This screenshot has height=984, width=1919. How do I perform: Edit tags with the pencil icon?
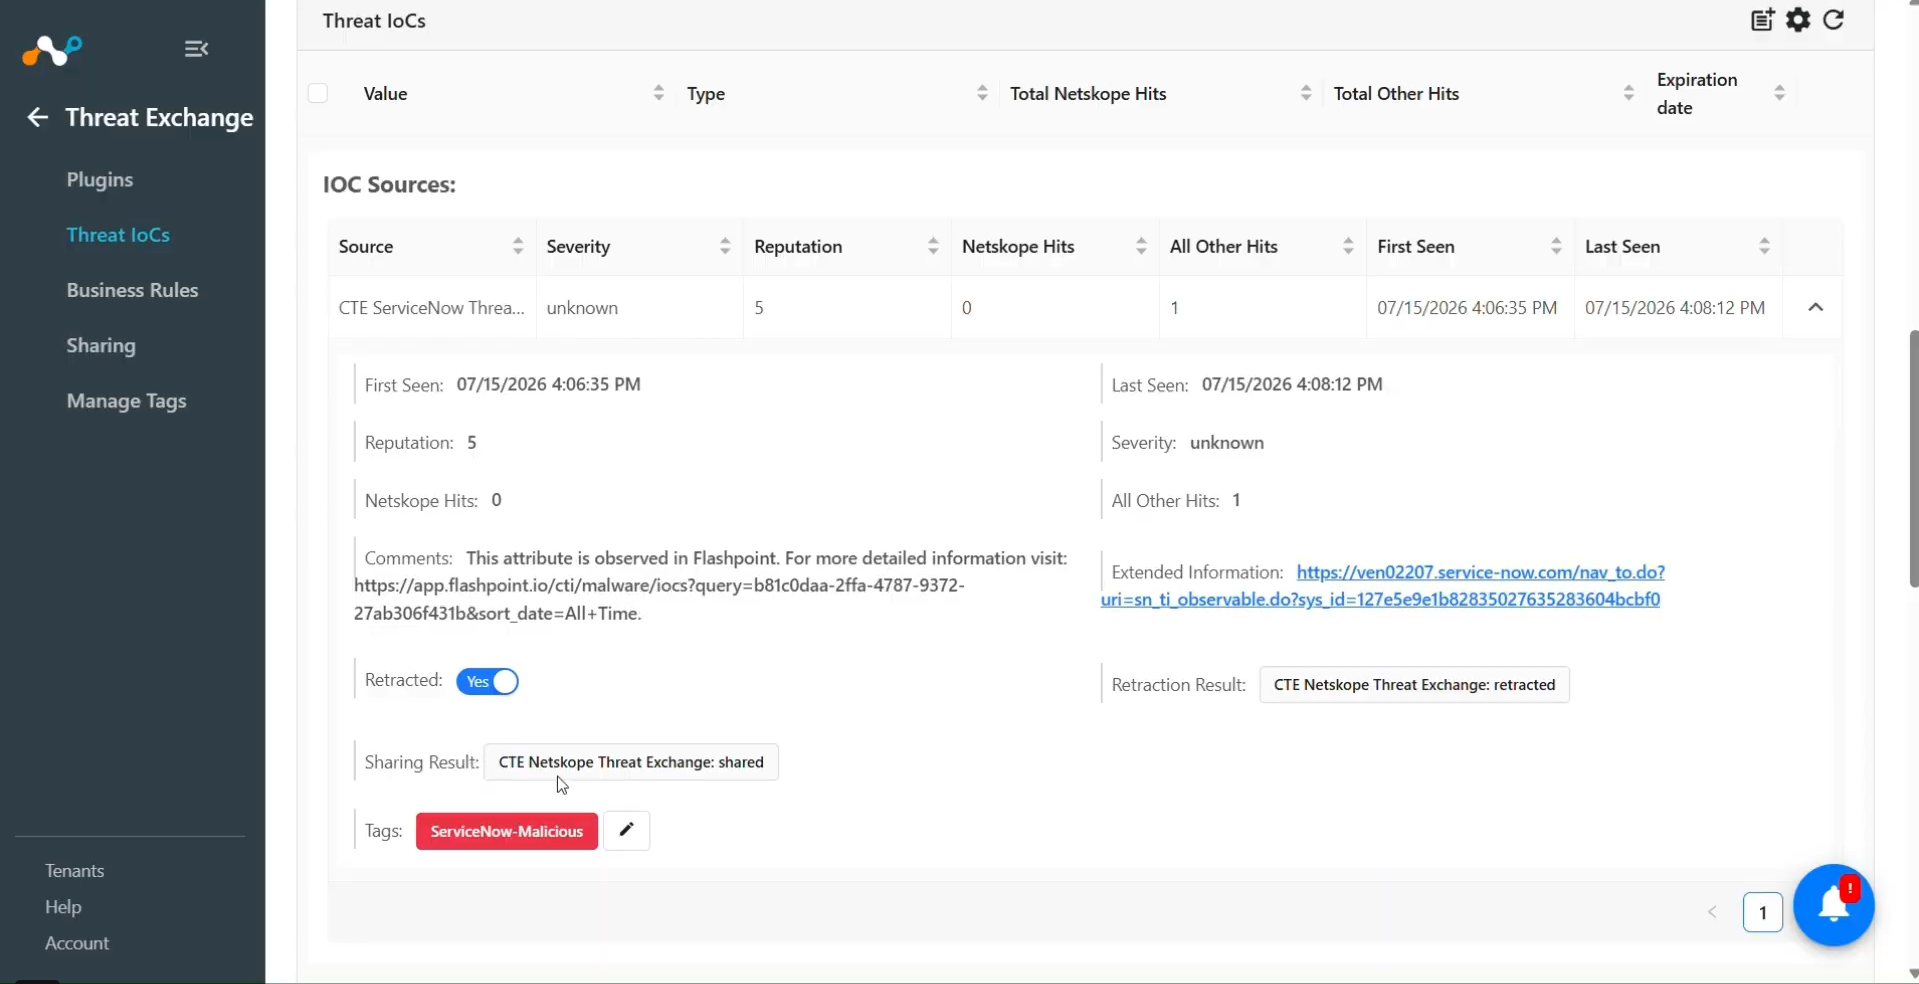pyautogui.click(x=627, y=830)
